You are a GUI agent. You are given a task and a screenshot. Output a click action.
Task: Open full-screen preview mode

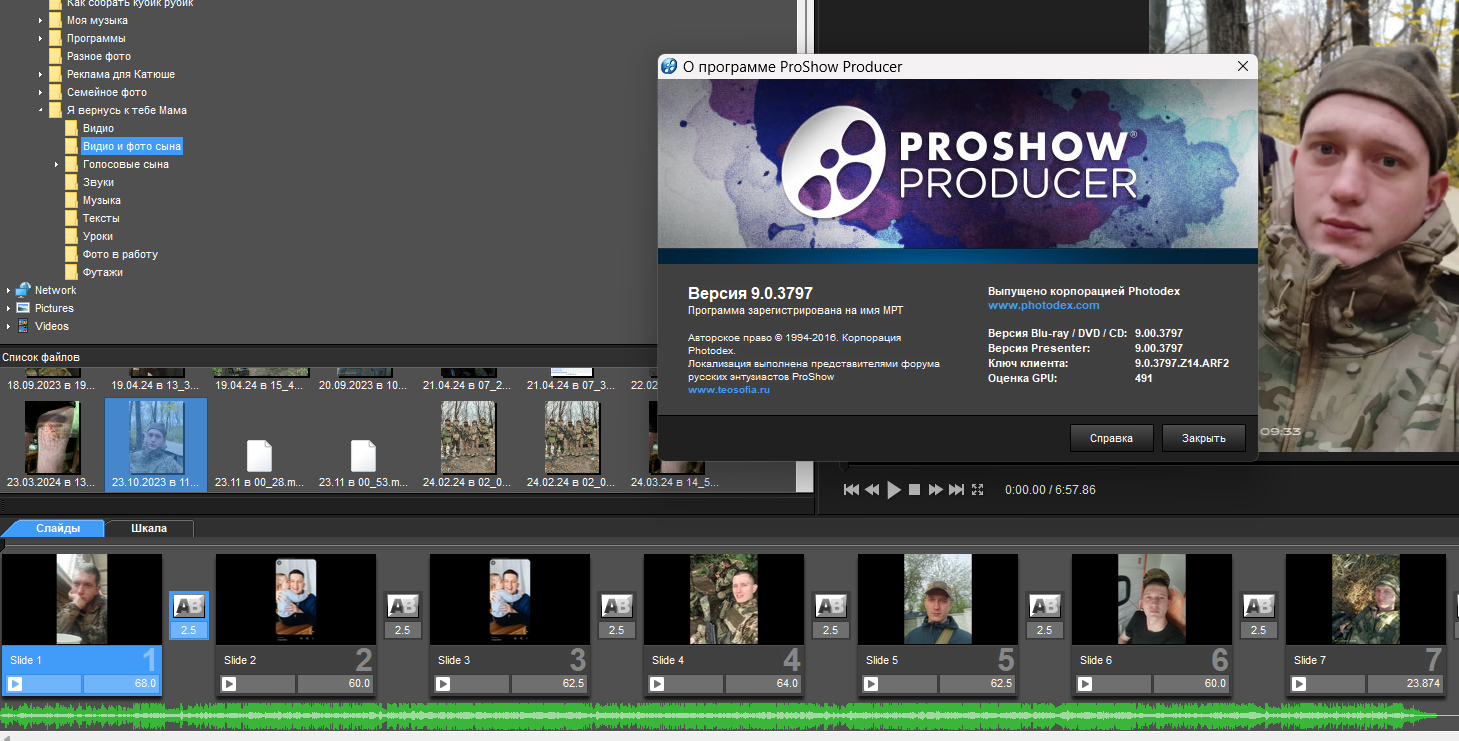(978, 490)
